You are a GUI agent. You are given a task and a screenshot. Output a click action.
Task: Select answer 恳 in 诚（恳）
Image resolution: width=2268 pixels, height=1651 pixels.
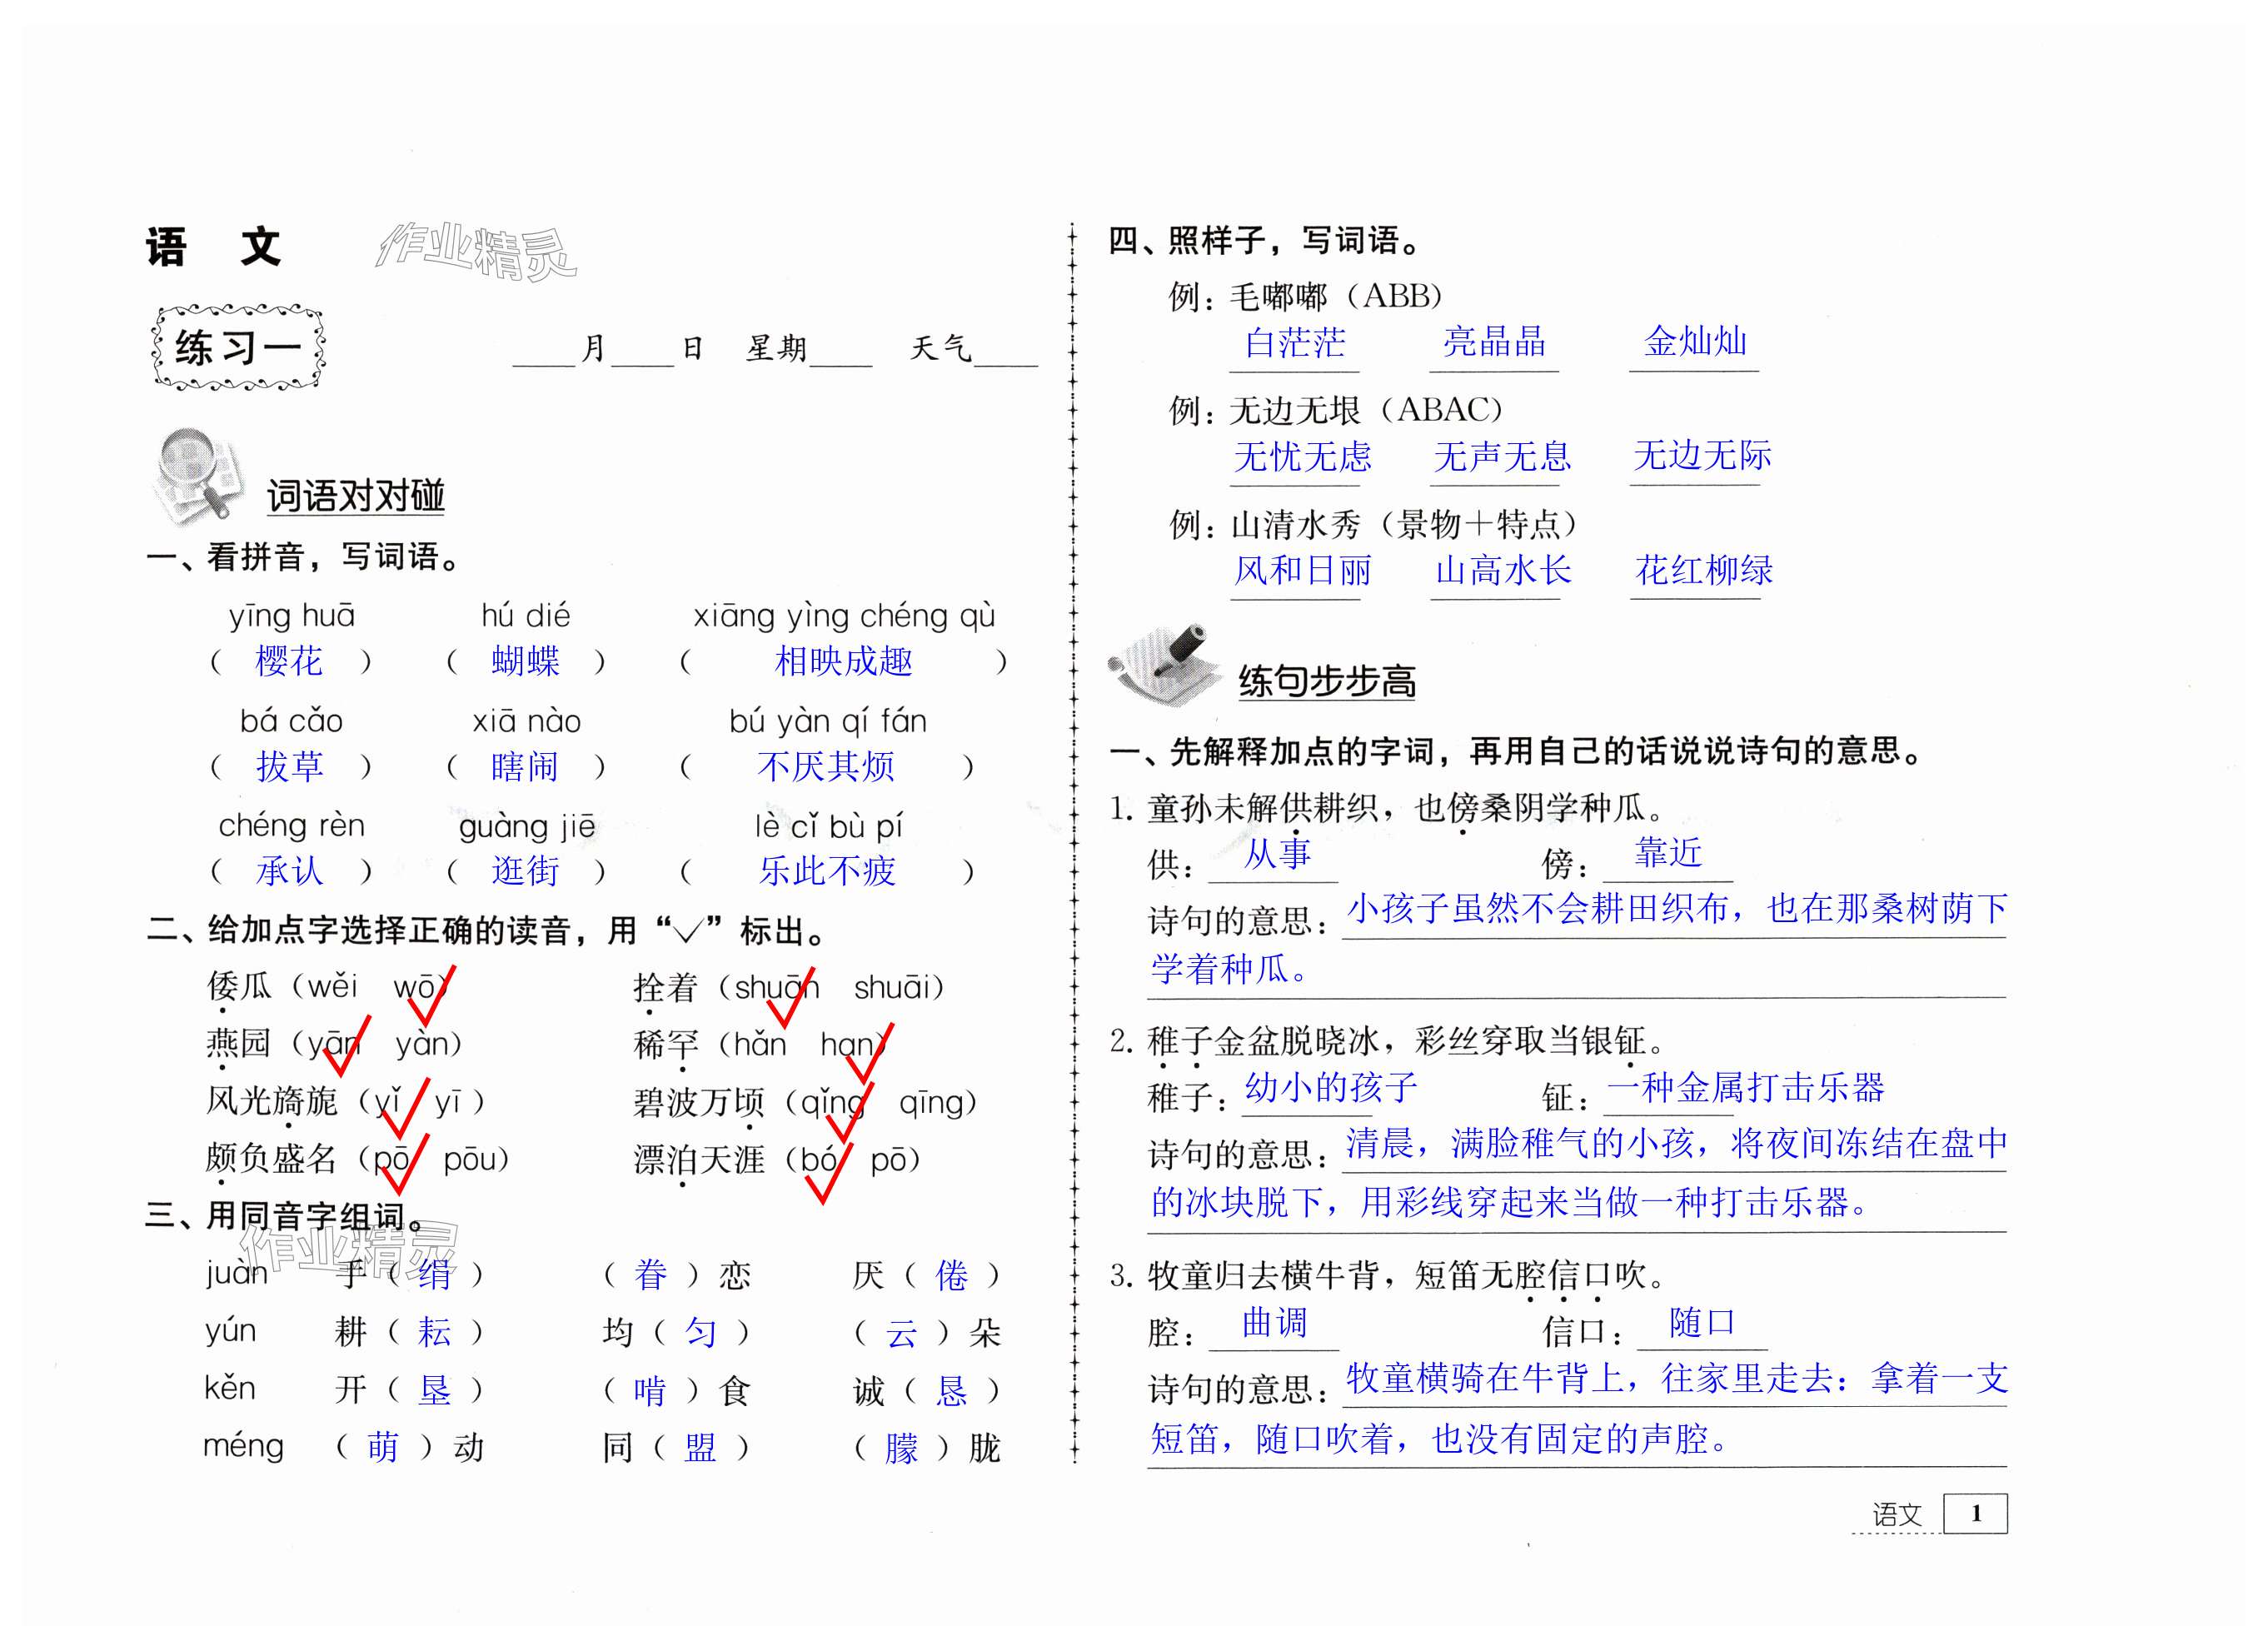[951, 1390]
